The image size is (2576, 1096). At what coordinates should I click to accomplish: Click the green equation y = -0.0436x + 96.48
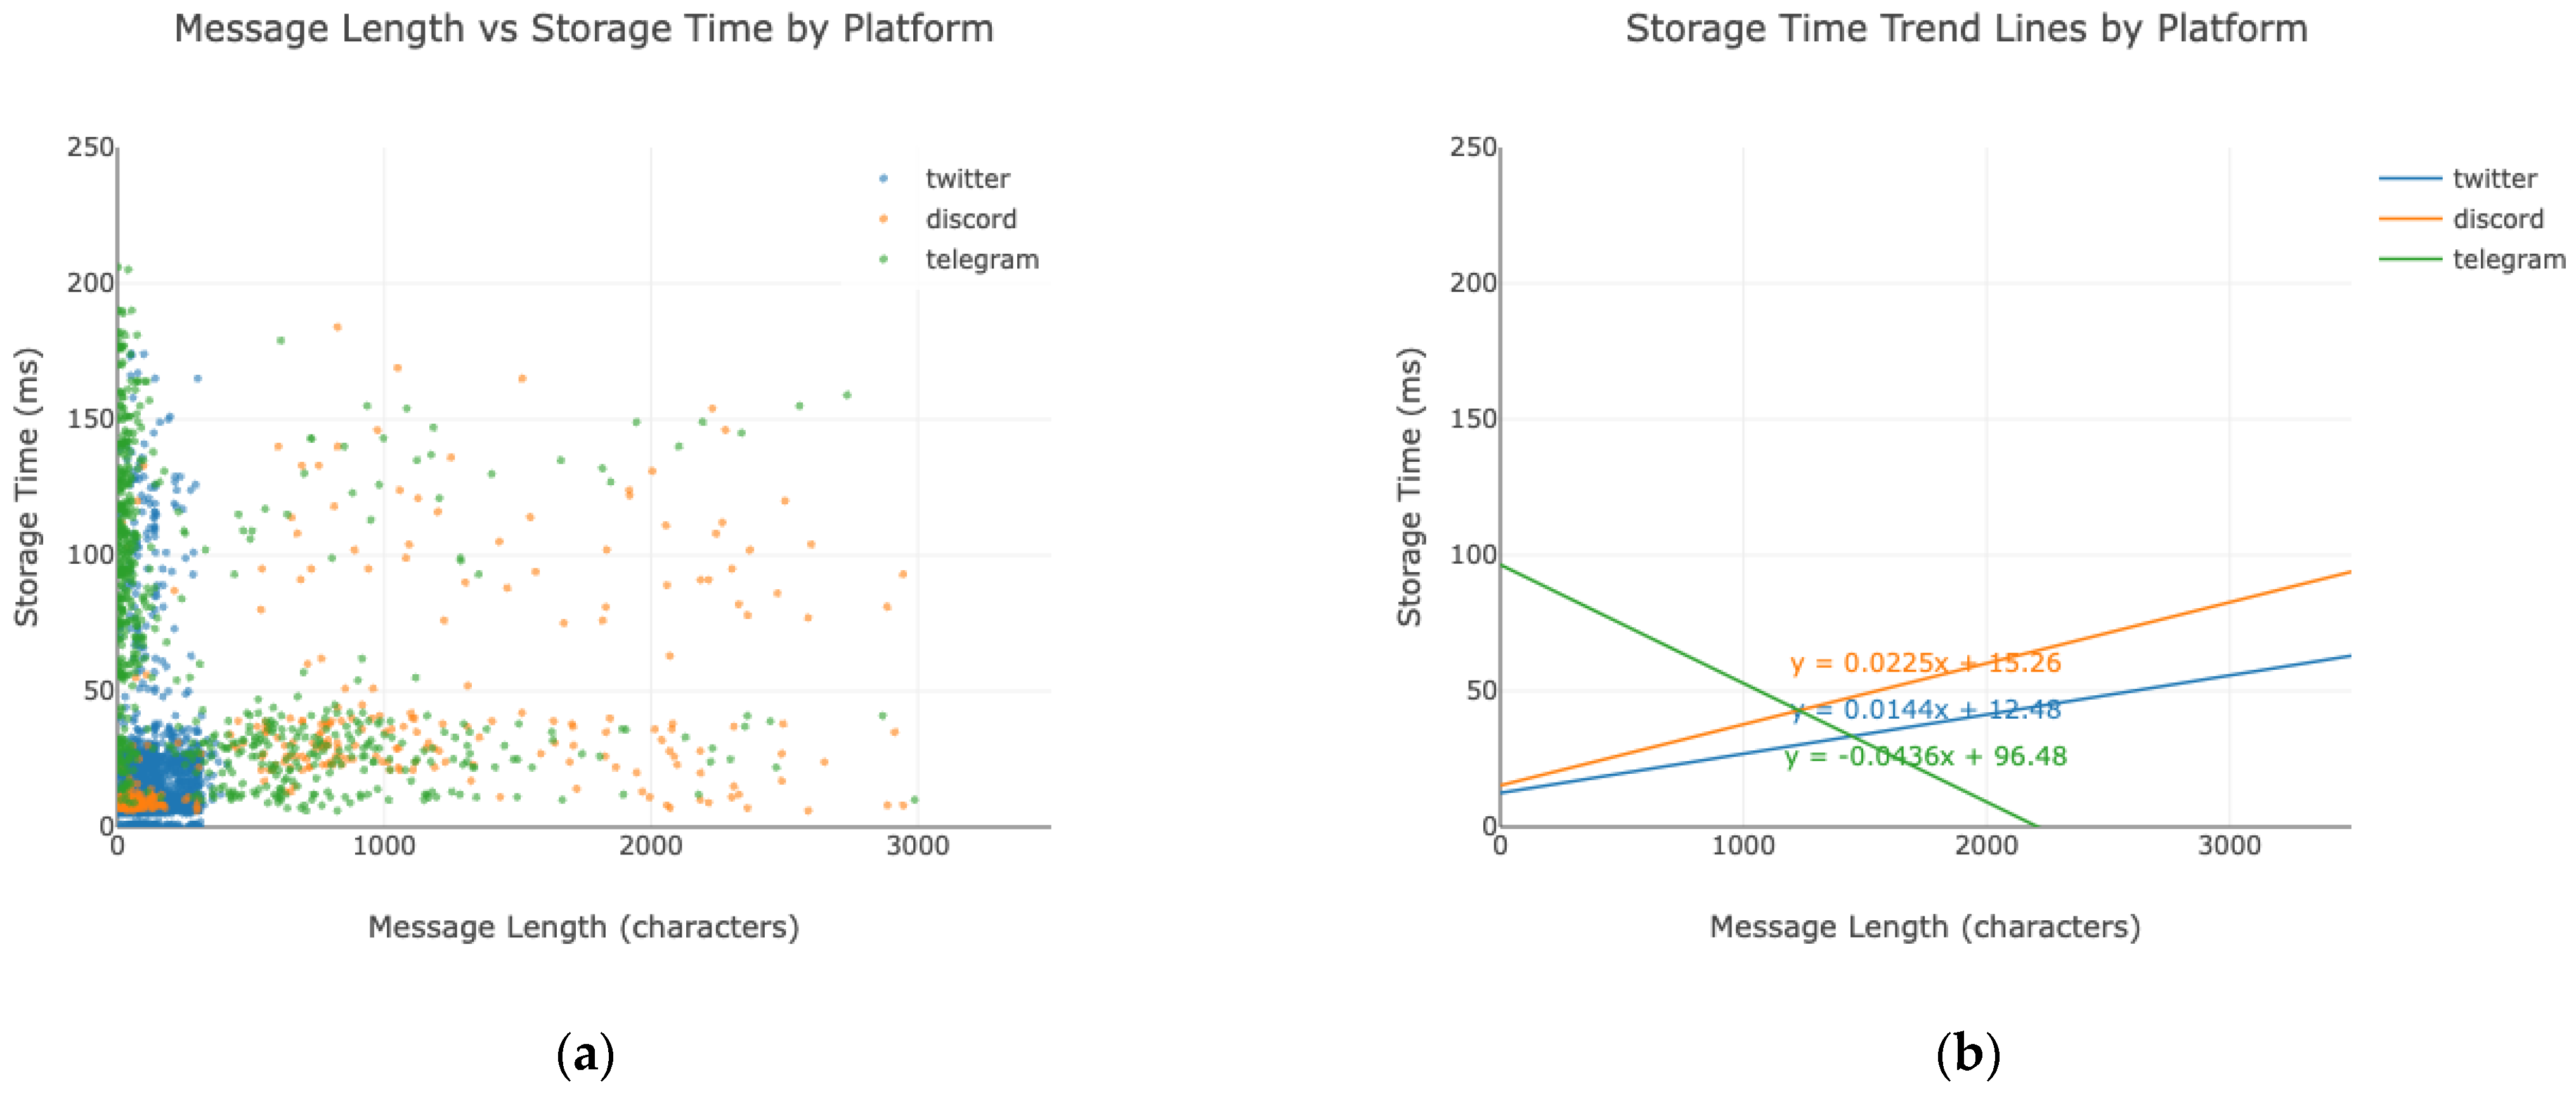pos(1925,756)
